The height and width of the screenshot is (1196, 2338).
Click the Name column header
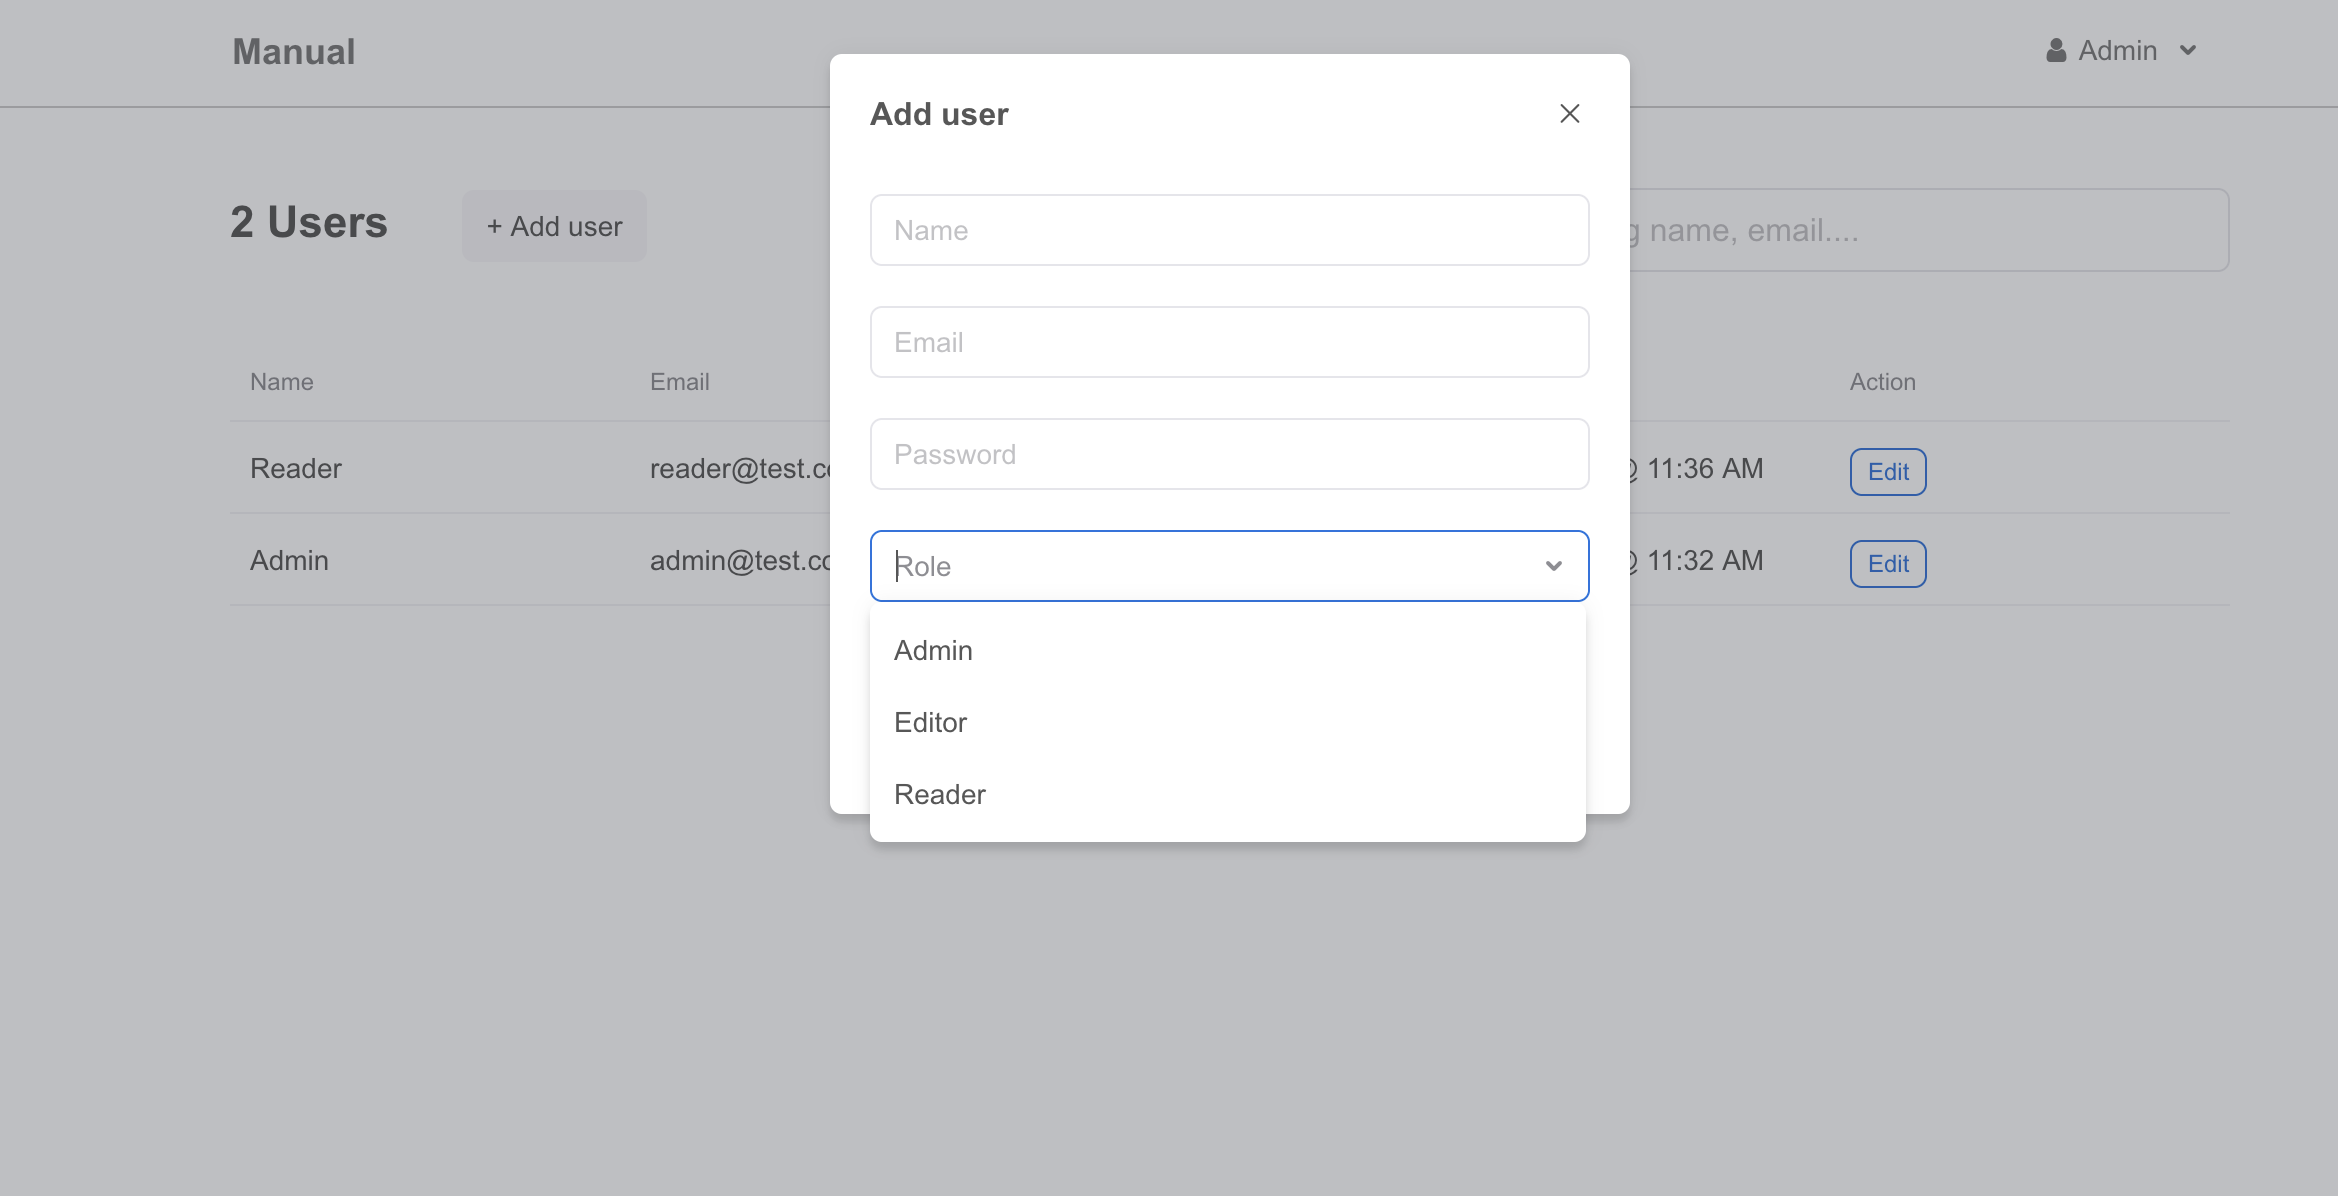click(281, 382)
